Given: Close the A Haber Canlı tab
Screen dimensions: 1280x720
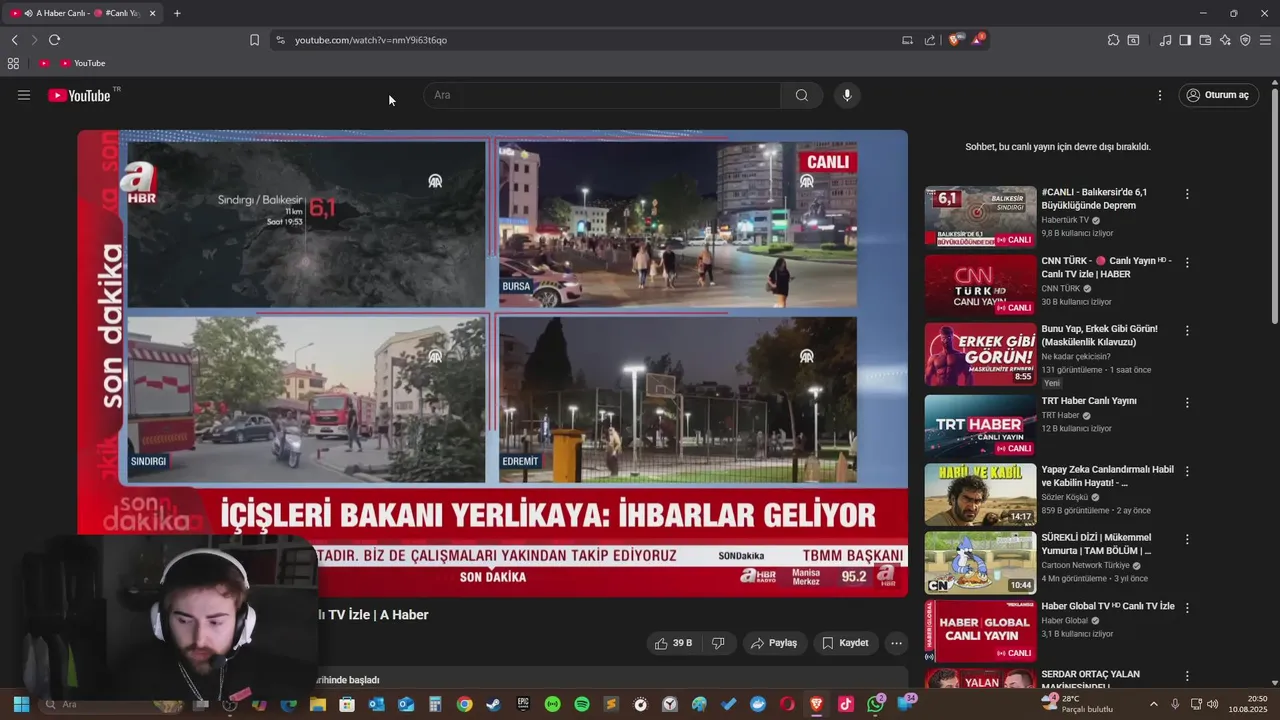Looking at the screenshot, I should pos(153,13).
